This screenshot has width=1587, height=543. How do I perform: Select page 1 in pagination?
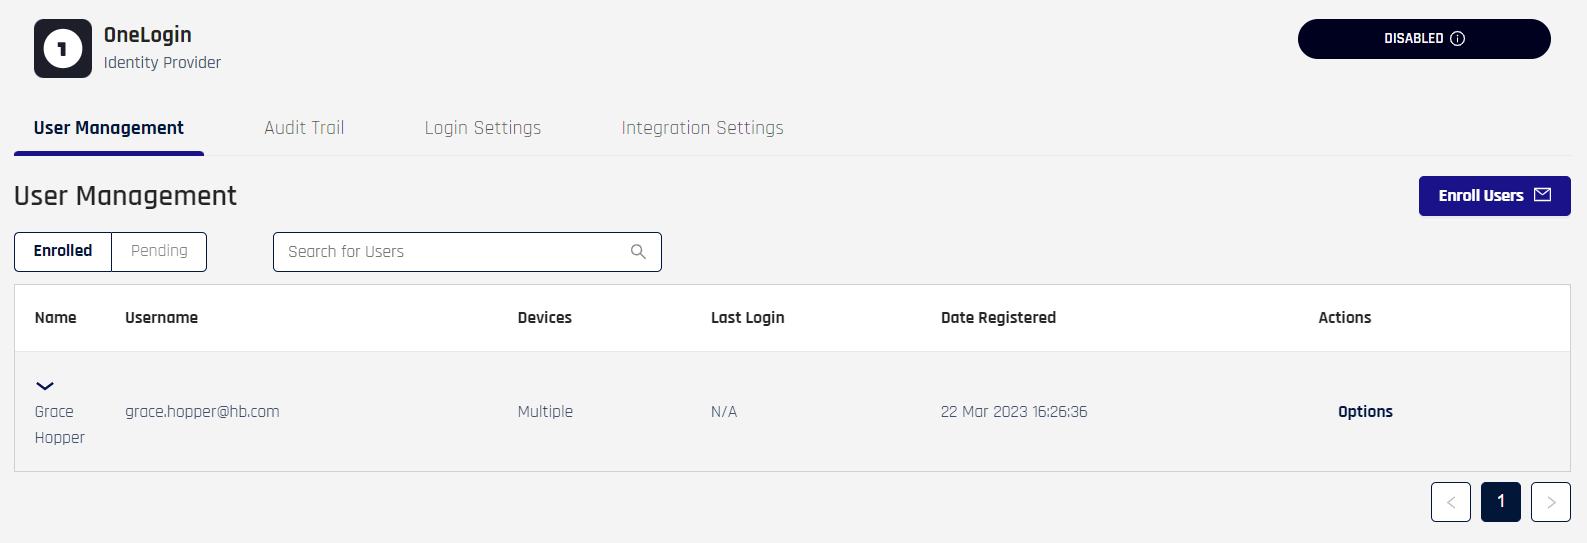[1501, 502]
